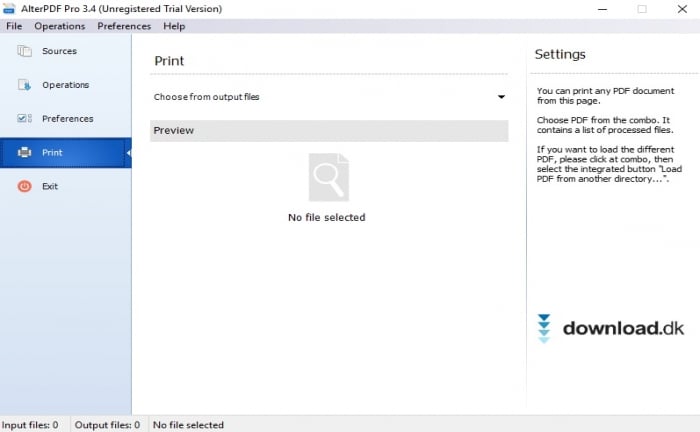Open the File menu
Screen dimensions: 700x432
pos(14,26)
